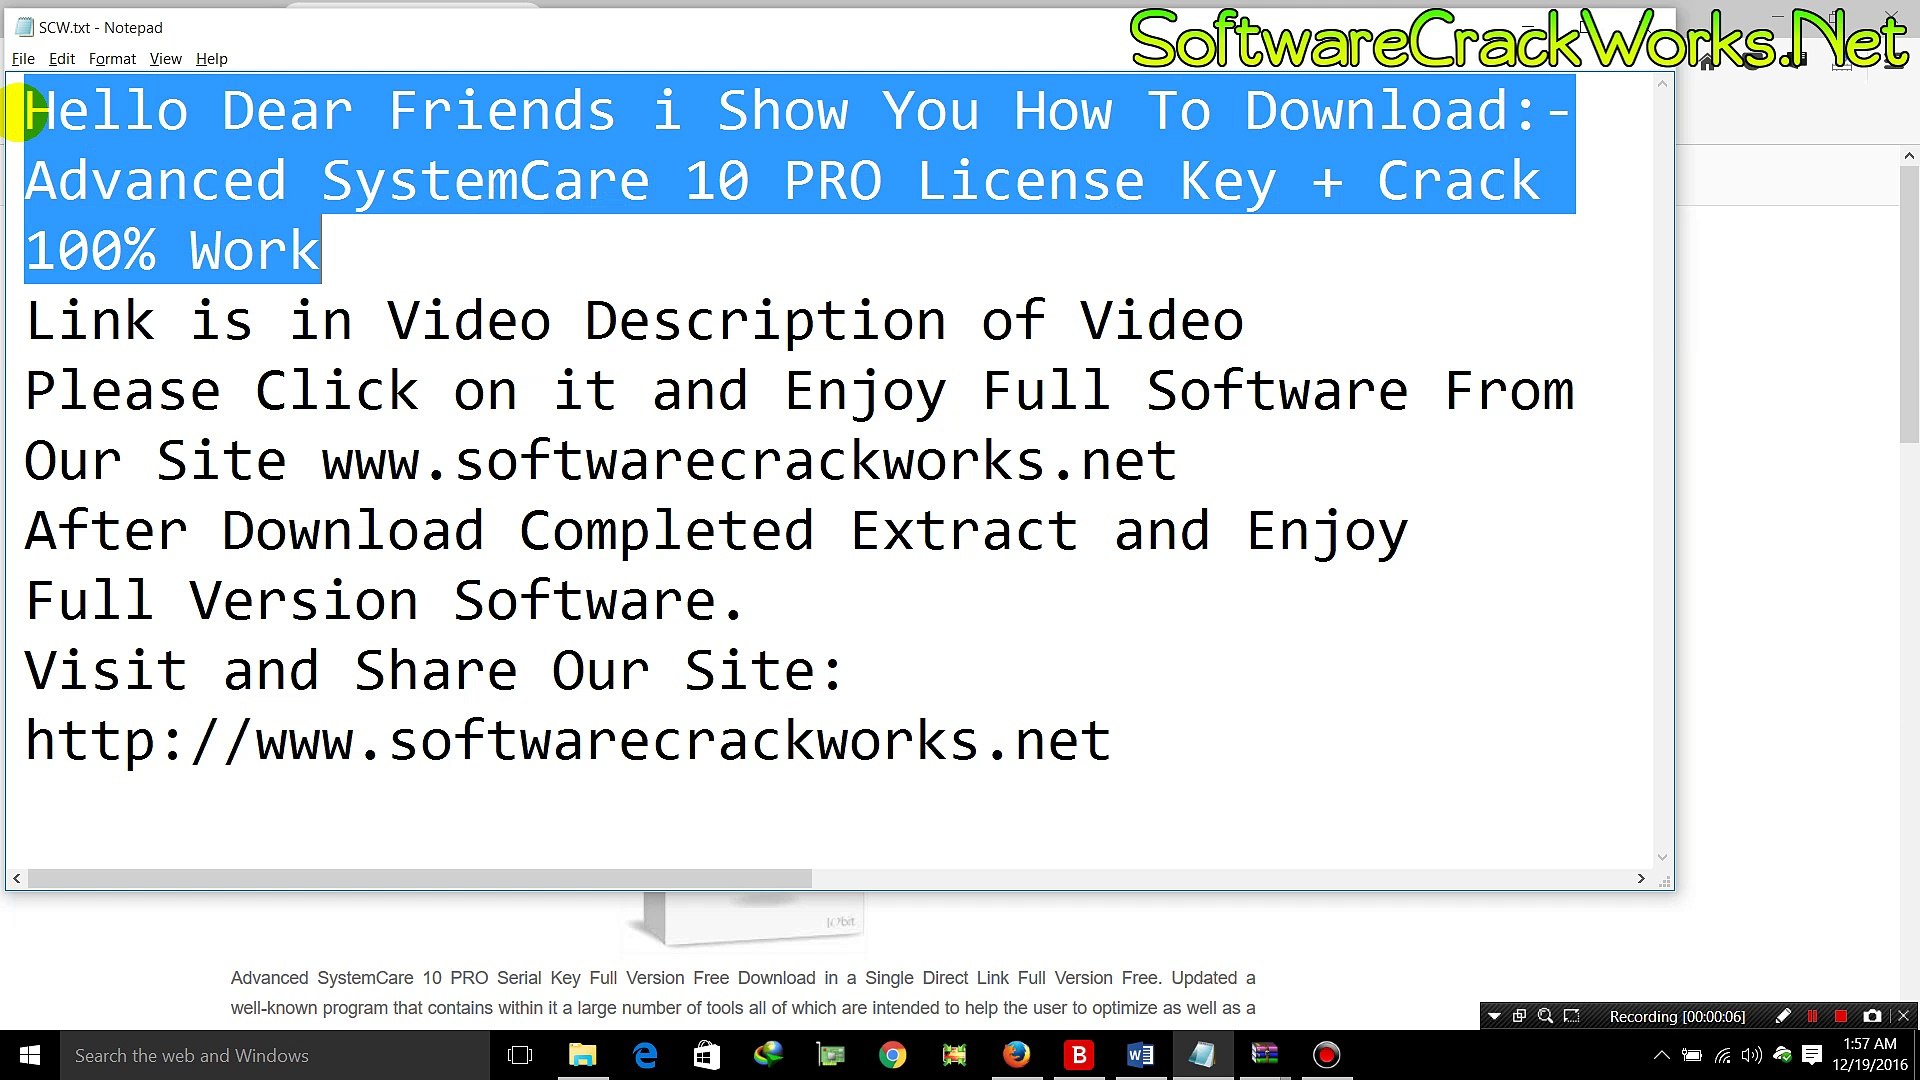The height and width of the screenshot is (1080, 1920).
Task: Open Microsoft Word from taskbar
Action: 1140,1055
